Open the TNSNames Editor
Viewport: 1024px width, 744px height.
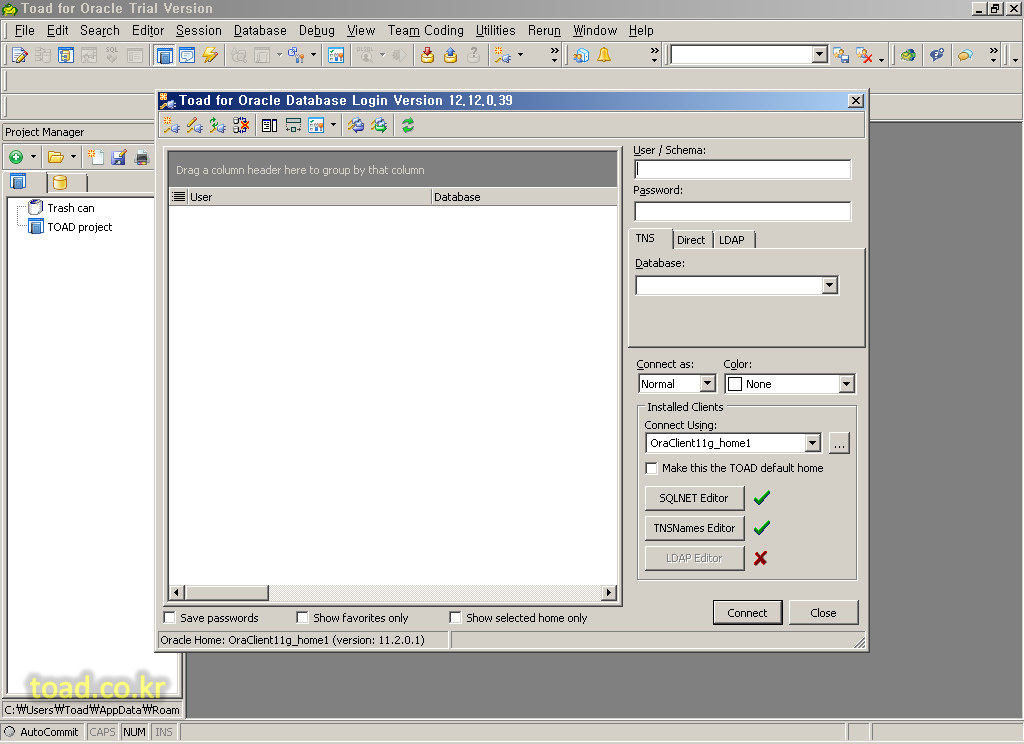coord(694,528)
